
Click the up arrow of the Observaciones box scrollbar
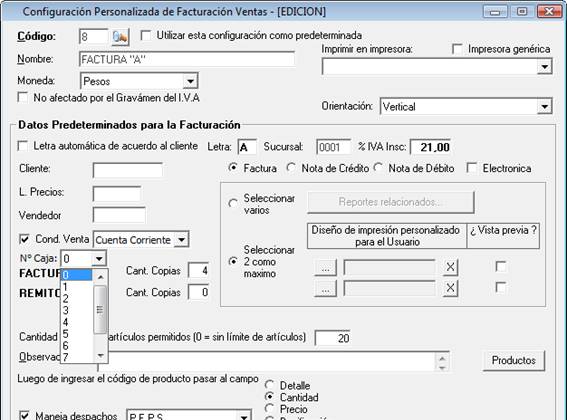coord(442,358)
